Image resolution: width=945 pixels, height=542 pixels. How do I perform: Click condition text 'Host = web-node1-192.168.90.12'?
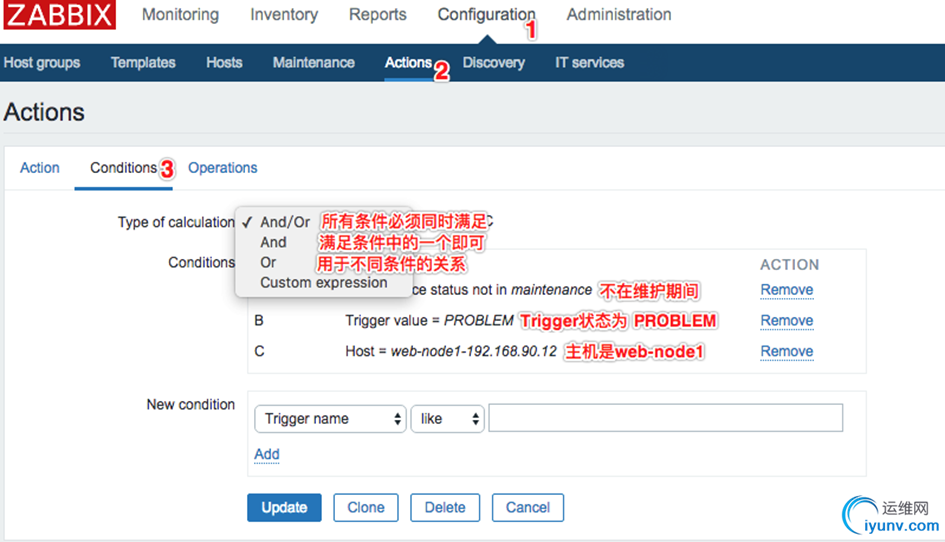tap(451, 351)
